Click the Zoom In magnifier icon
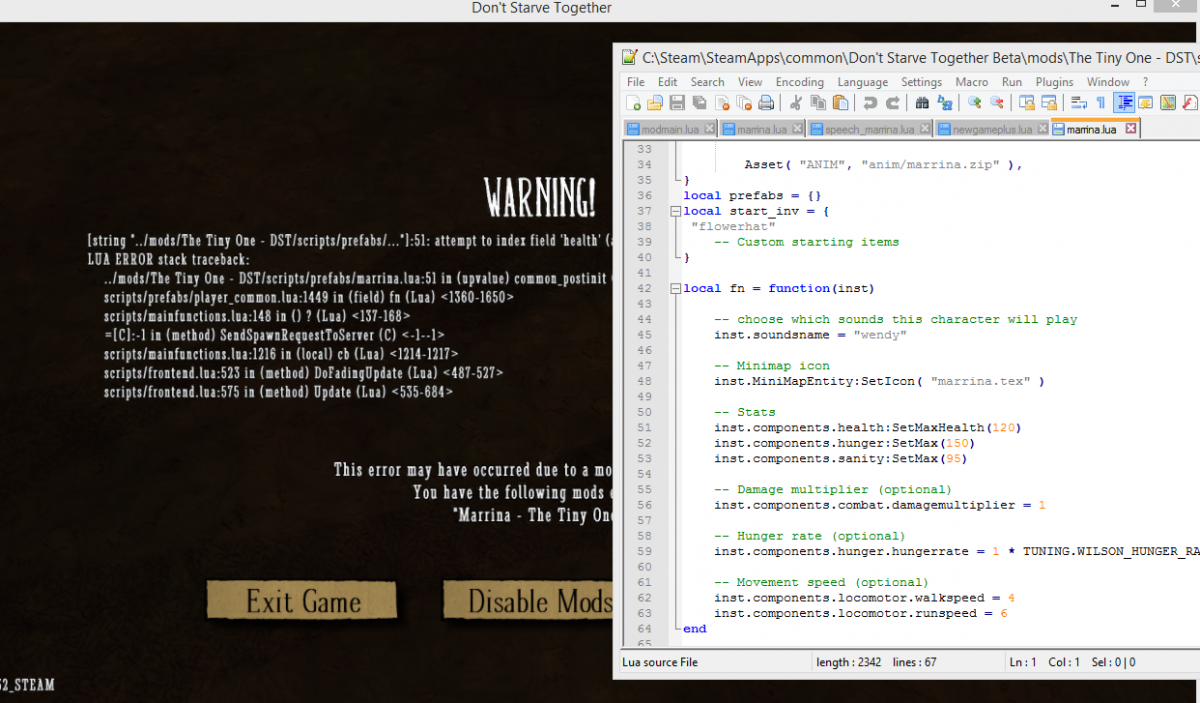1200x703 pixels. coord(974,103)
